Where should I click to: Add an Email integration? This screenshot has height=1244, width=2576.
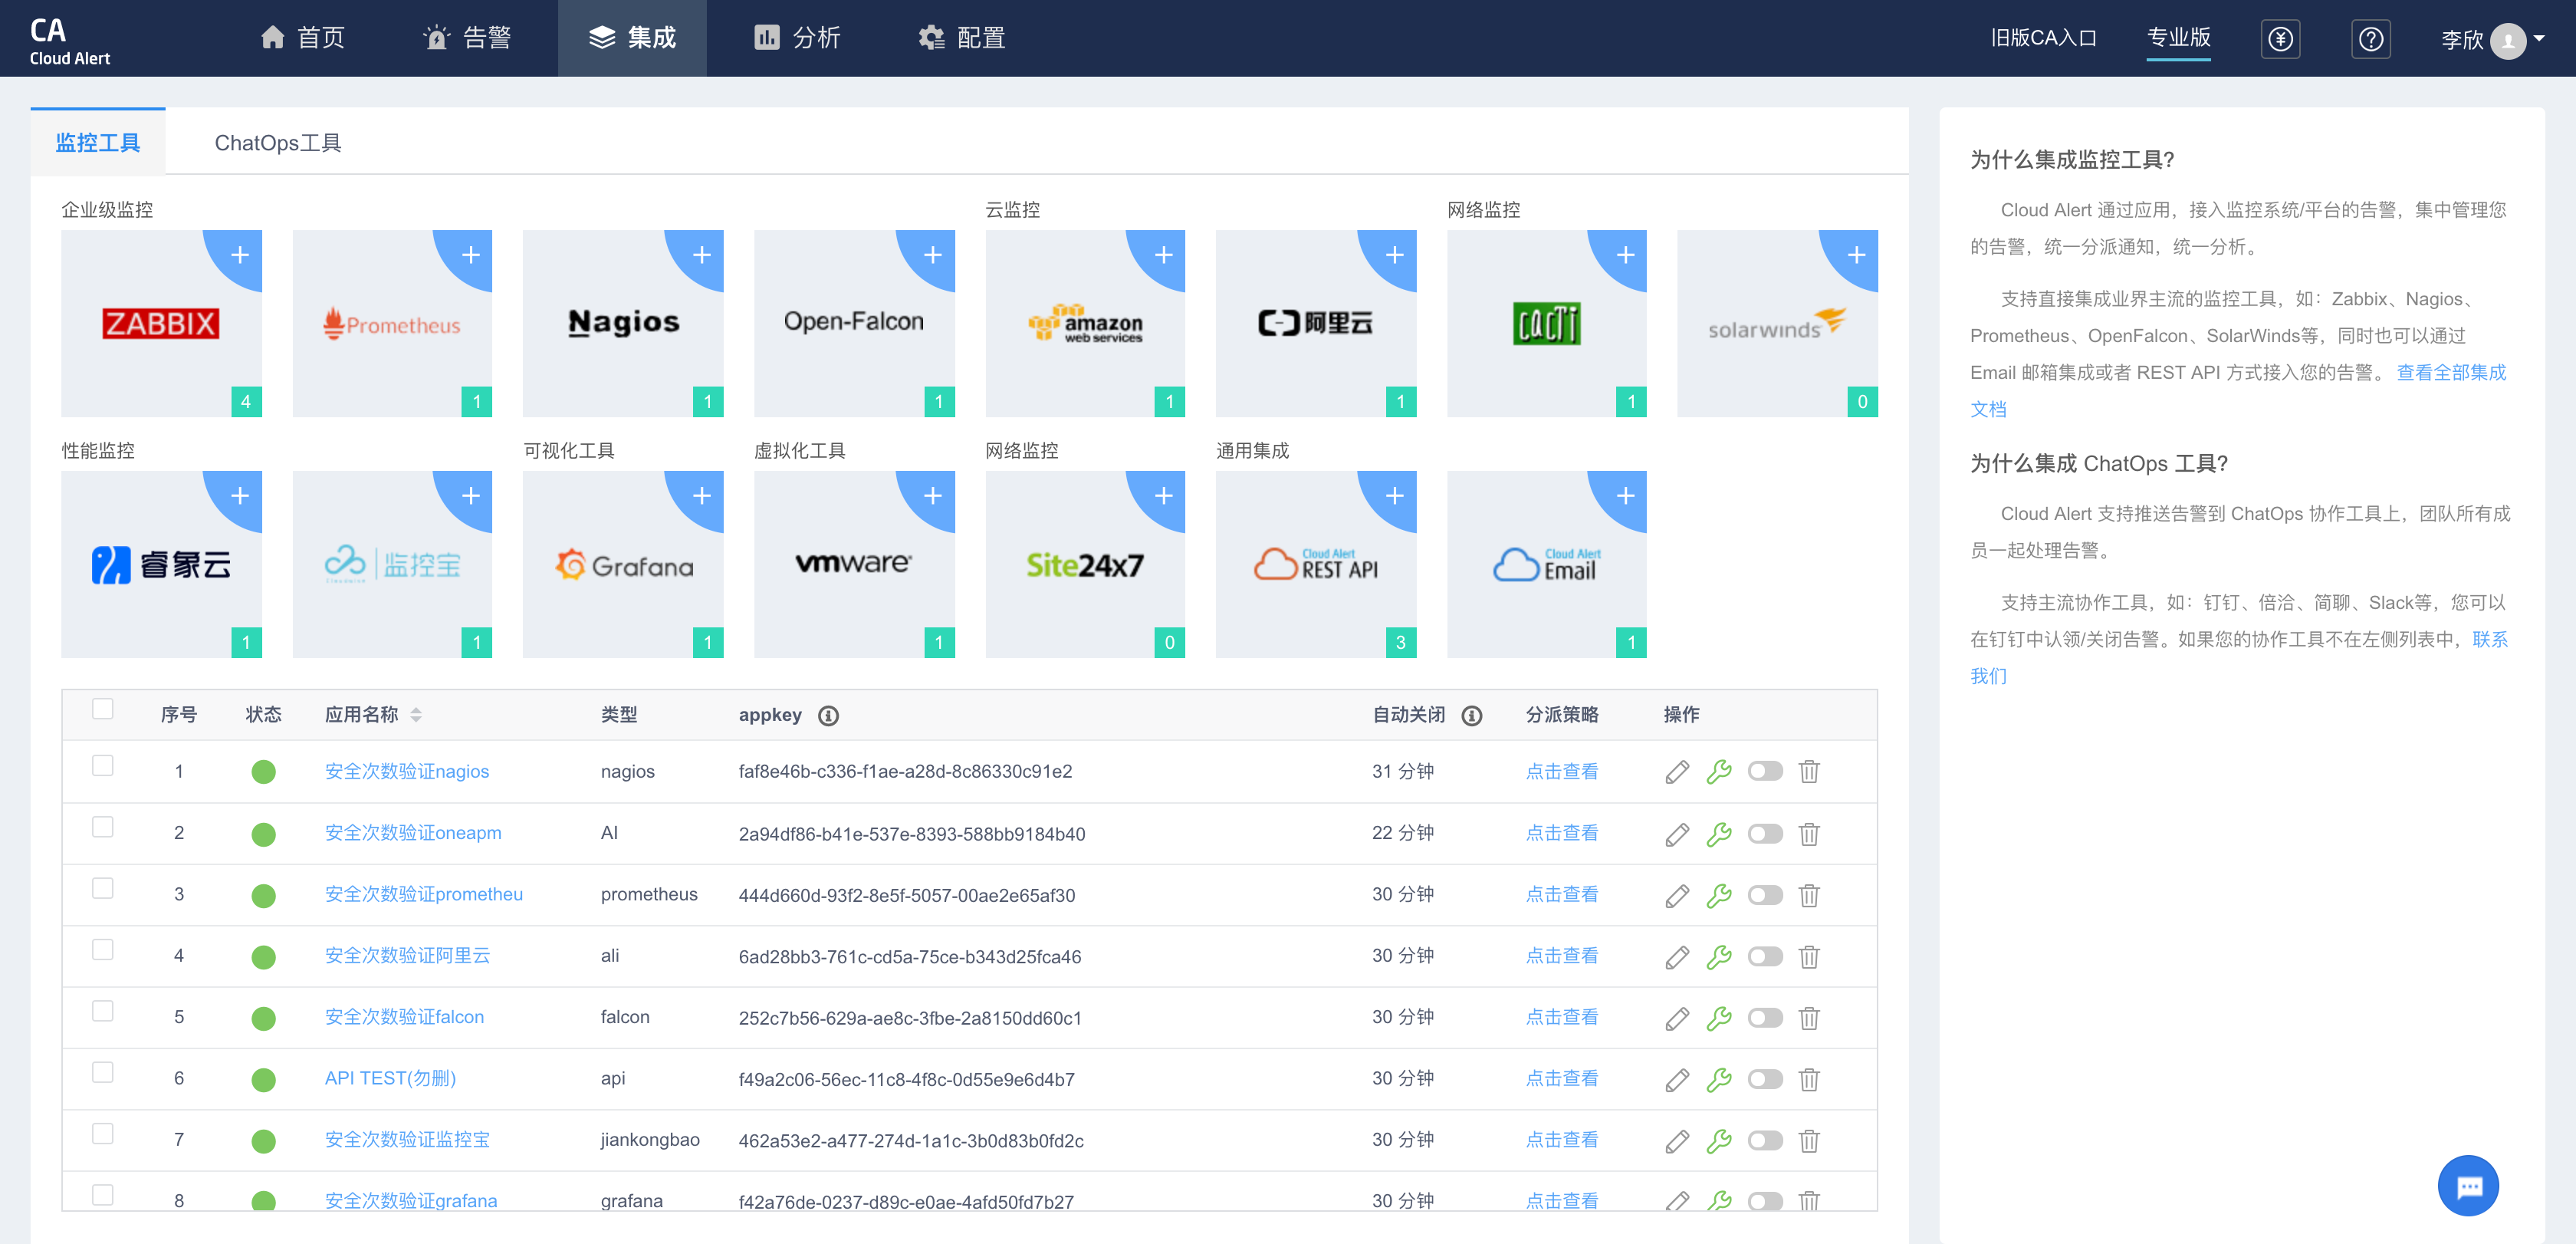pos(1626,496)
